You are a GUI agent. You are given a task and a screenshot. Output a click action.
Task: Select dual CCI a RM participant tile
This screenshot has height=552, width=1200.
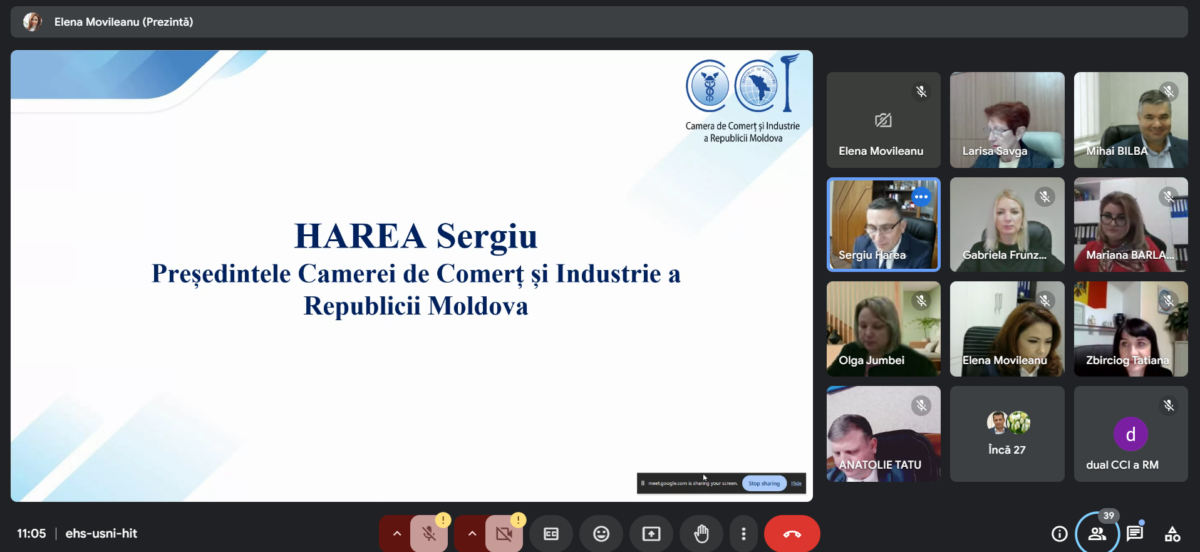pos(1131,434)
